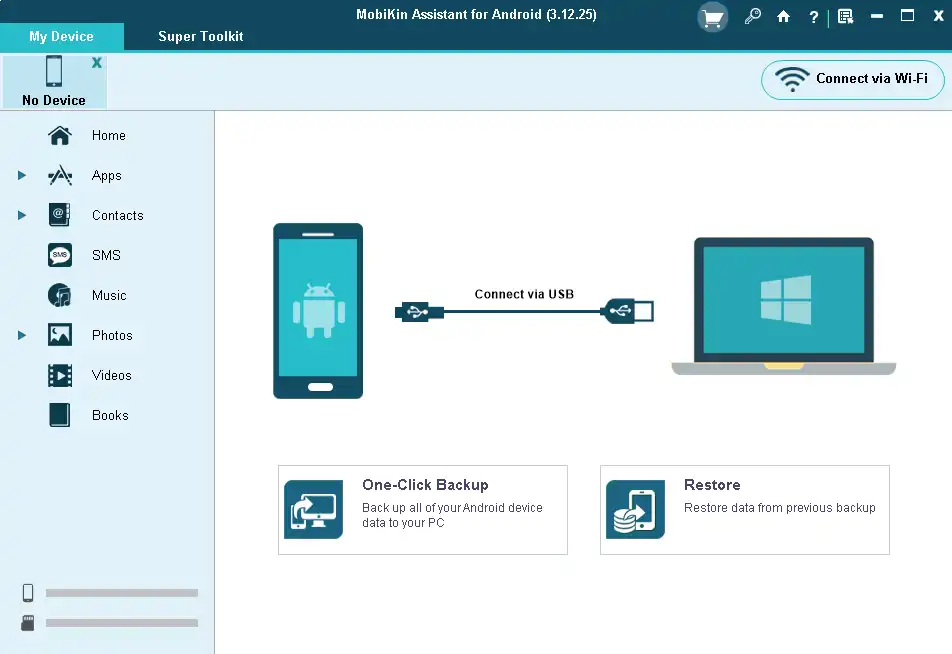Click the SMS icon in sidebar
Screen dimensions: 952x654
coord(60,255)
